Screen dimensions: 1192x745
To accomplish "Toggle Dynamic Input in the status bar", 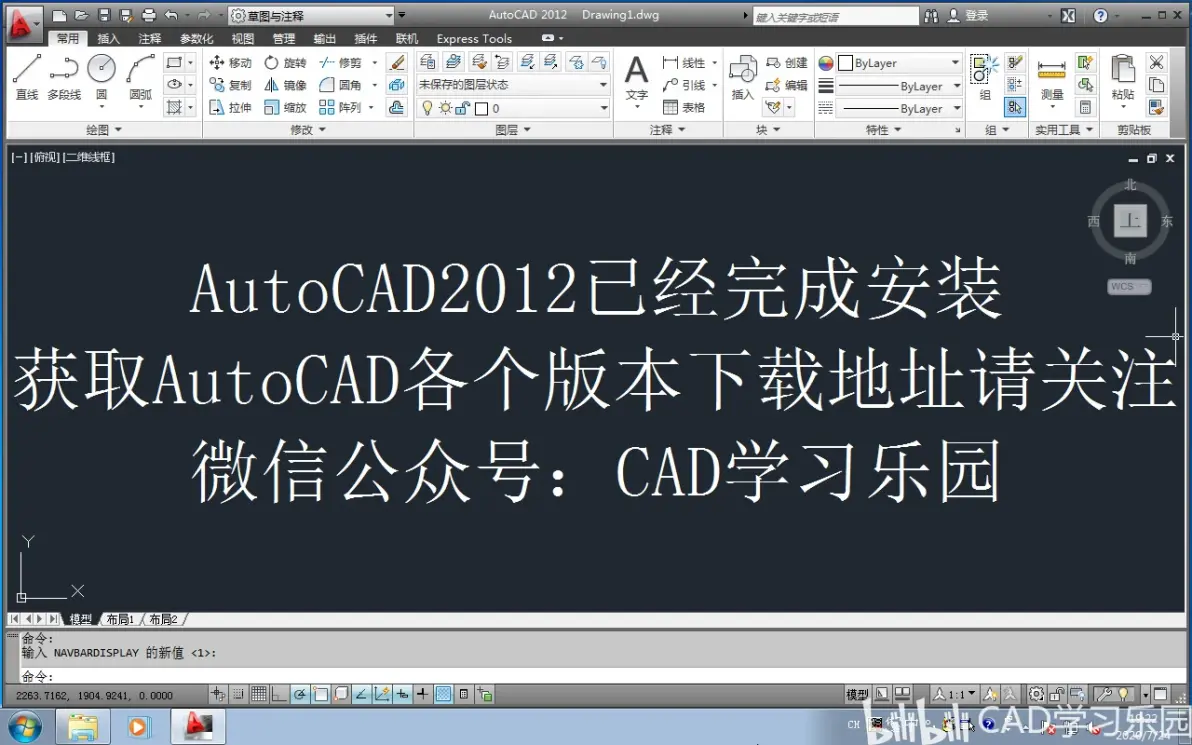I will pos(402,694).
